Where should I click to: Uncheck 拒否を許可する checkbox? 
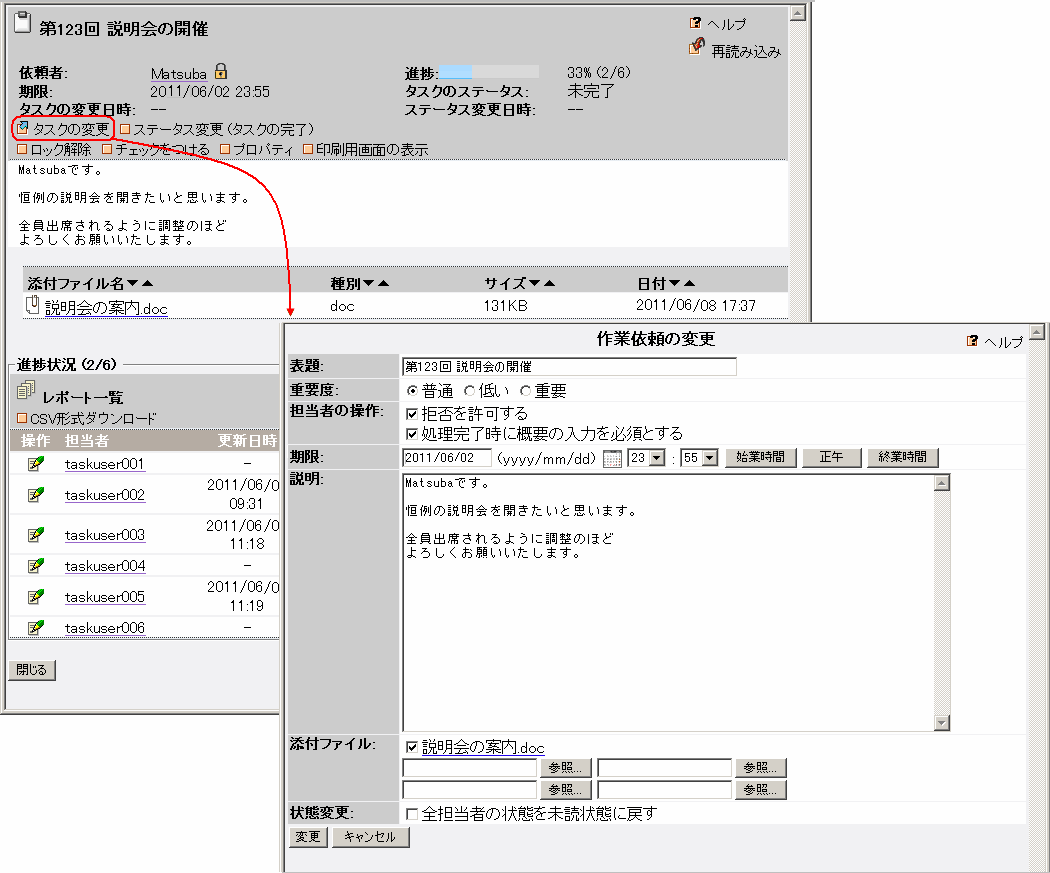[412, 413]
